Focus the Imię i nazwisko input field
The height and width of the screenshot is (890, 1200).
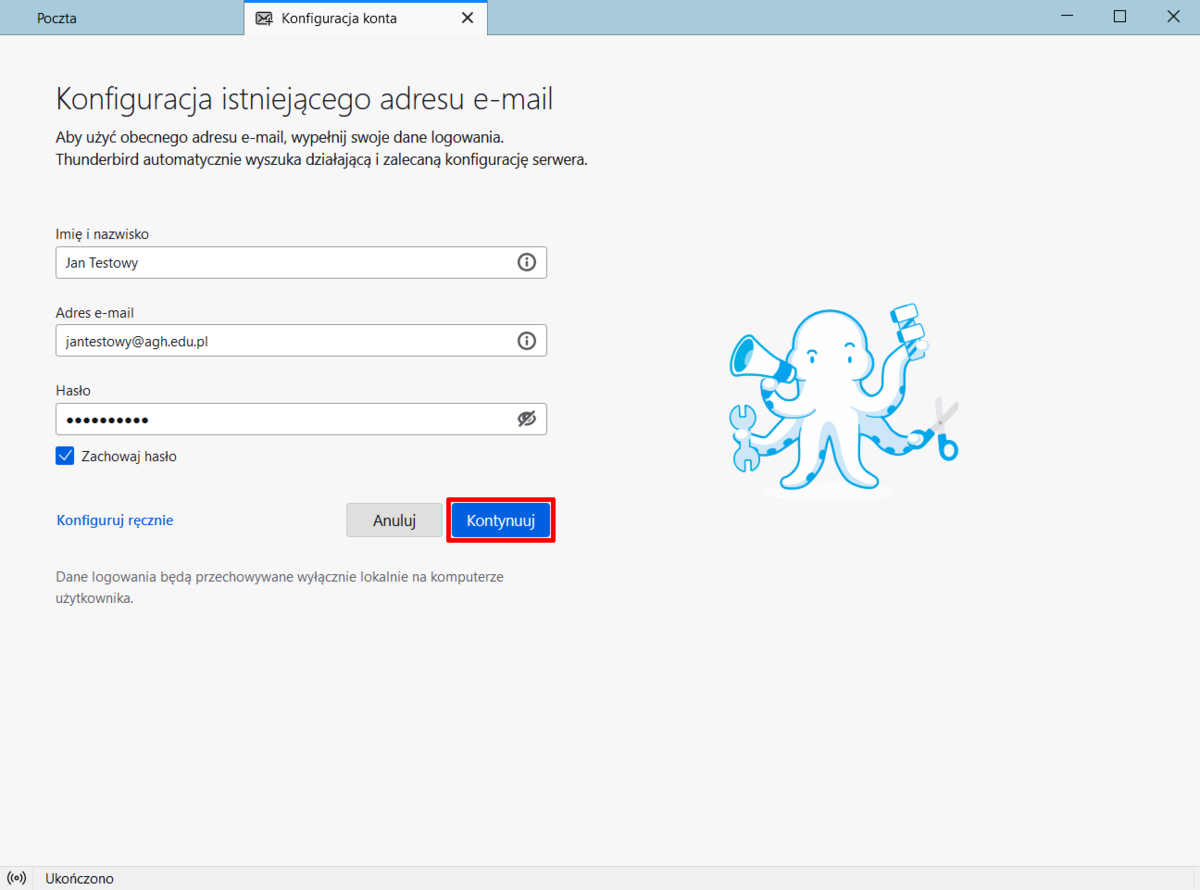click(x=280, y=263)
